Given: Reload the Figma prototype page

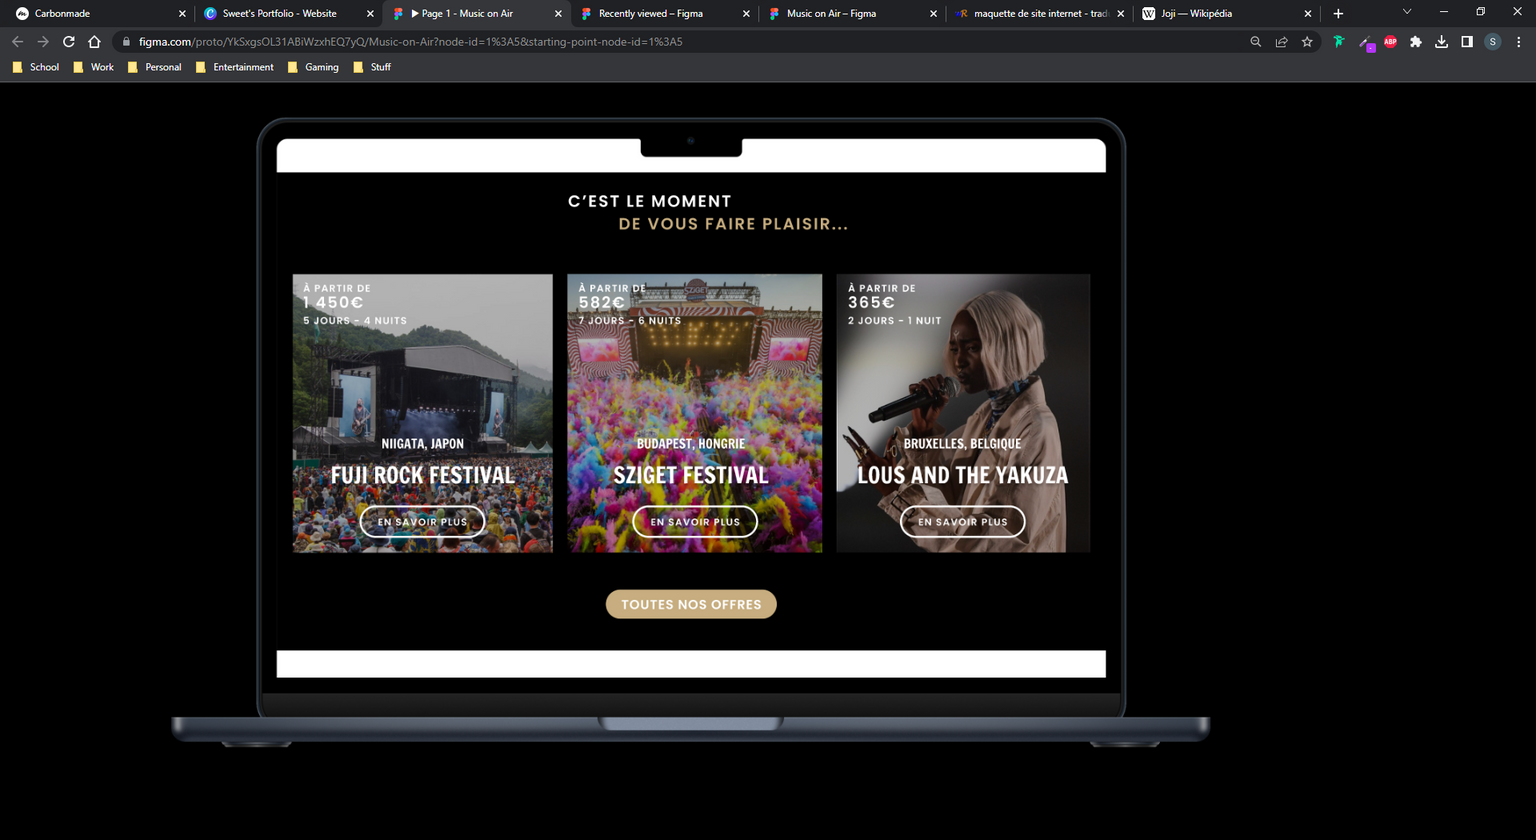Looking at the screenshot, I should pyautogui.click(x=69, y=42).
